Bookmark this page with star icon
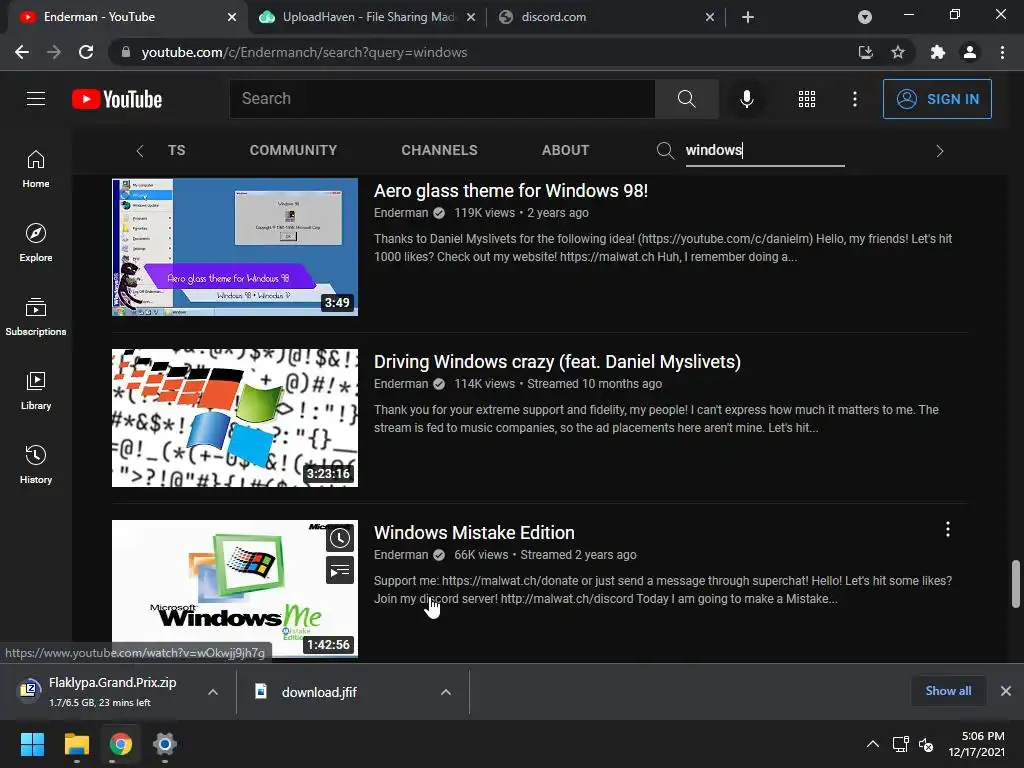Screen dimensions: 1024x768 pos(898,52)
